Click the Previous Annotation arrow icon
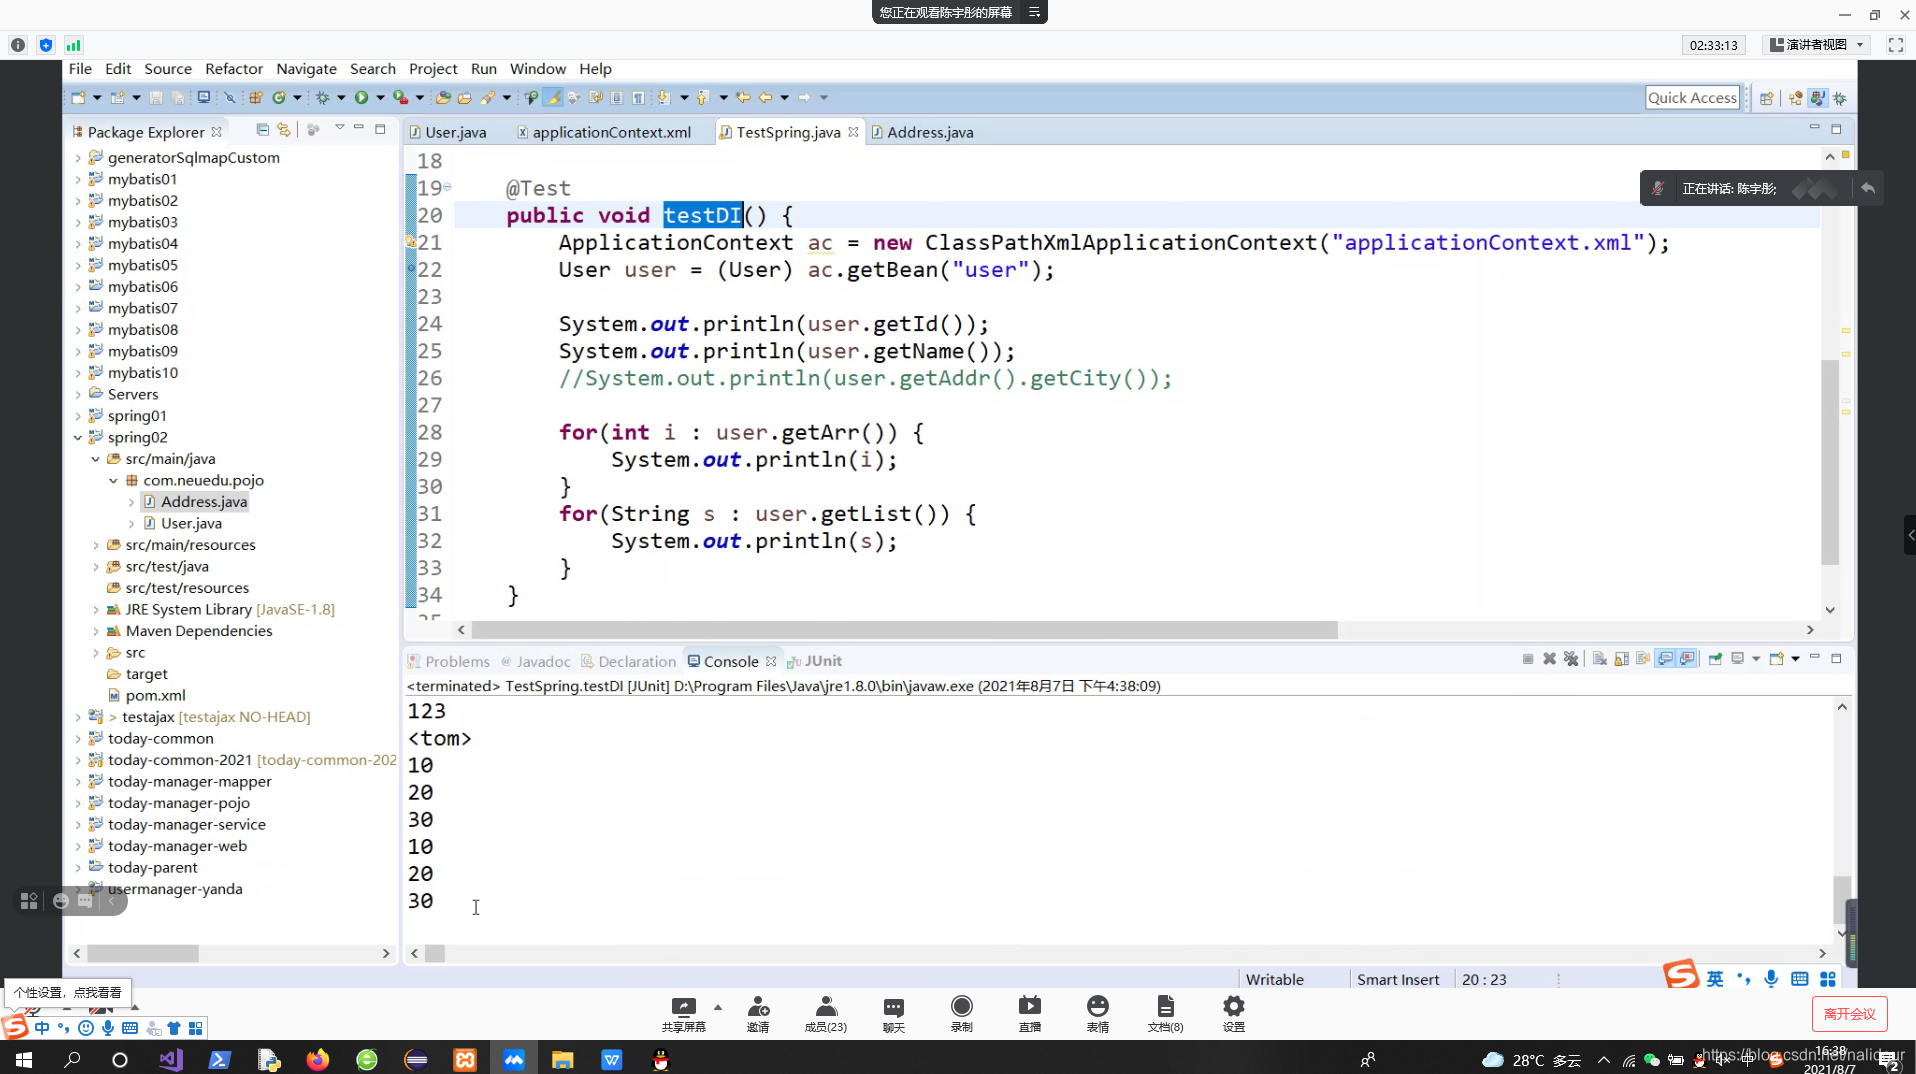This screenshot has width=1916, height=1074. tap(703, 98)
